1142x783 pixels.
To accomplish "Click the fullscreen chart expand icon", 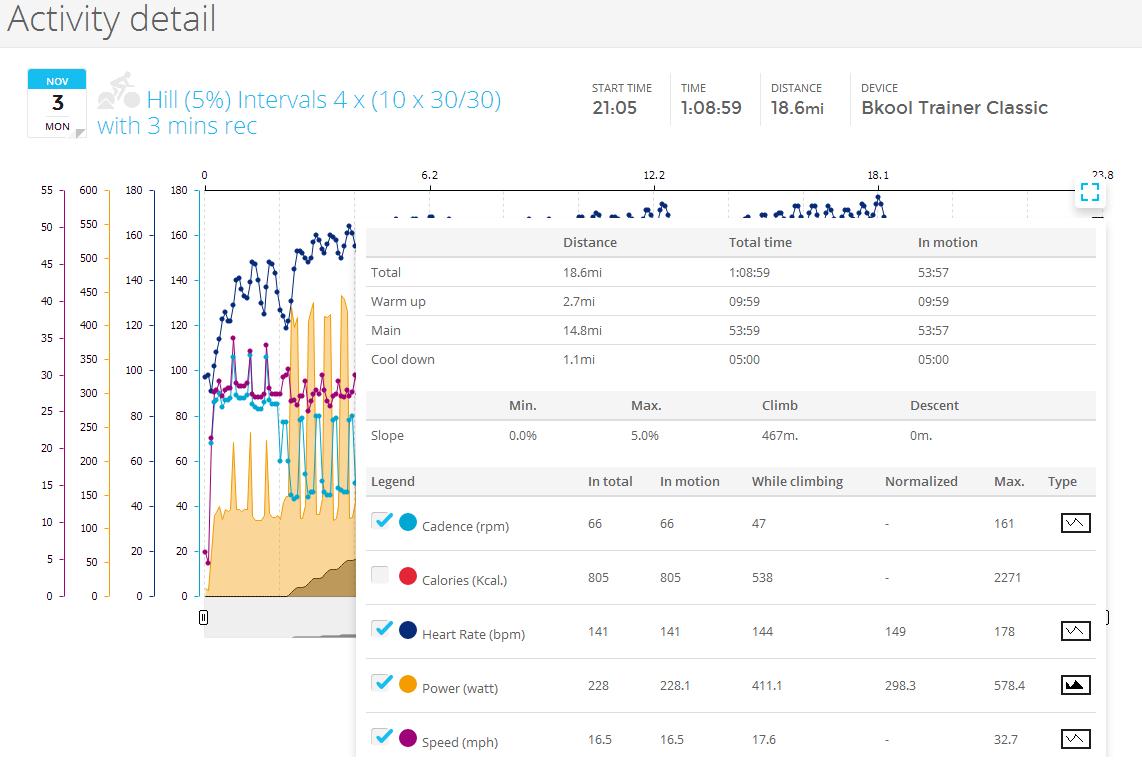I will [1090, 192].
